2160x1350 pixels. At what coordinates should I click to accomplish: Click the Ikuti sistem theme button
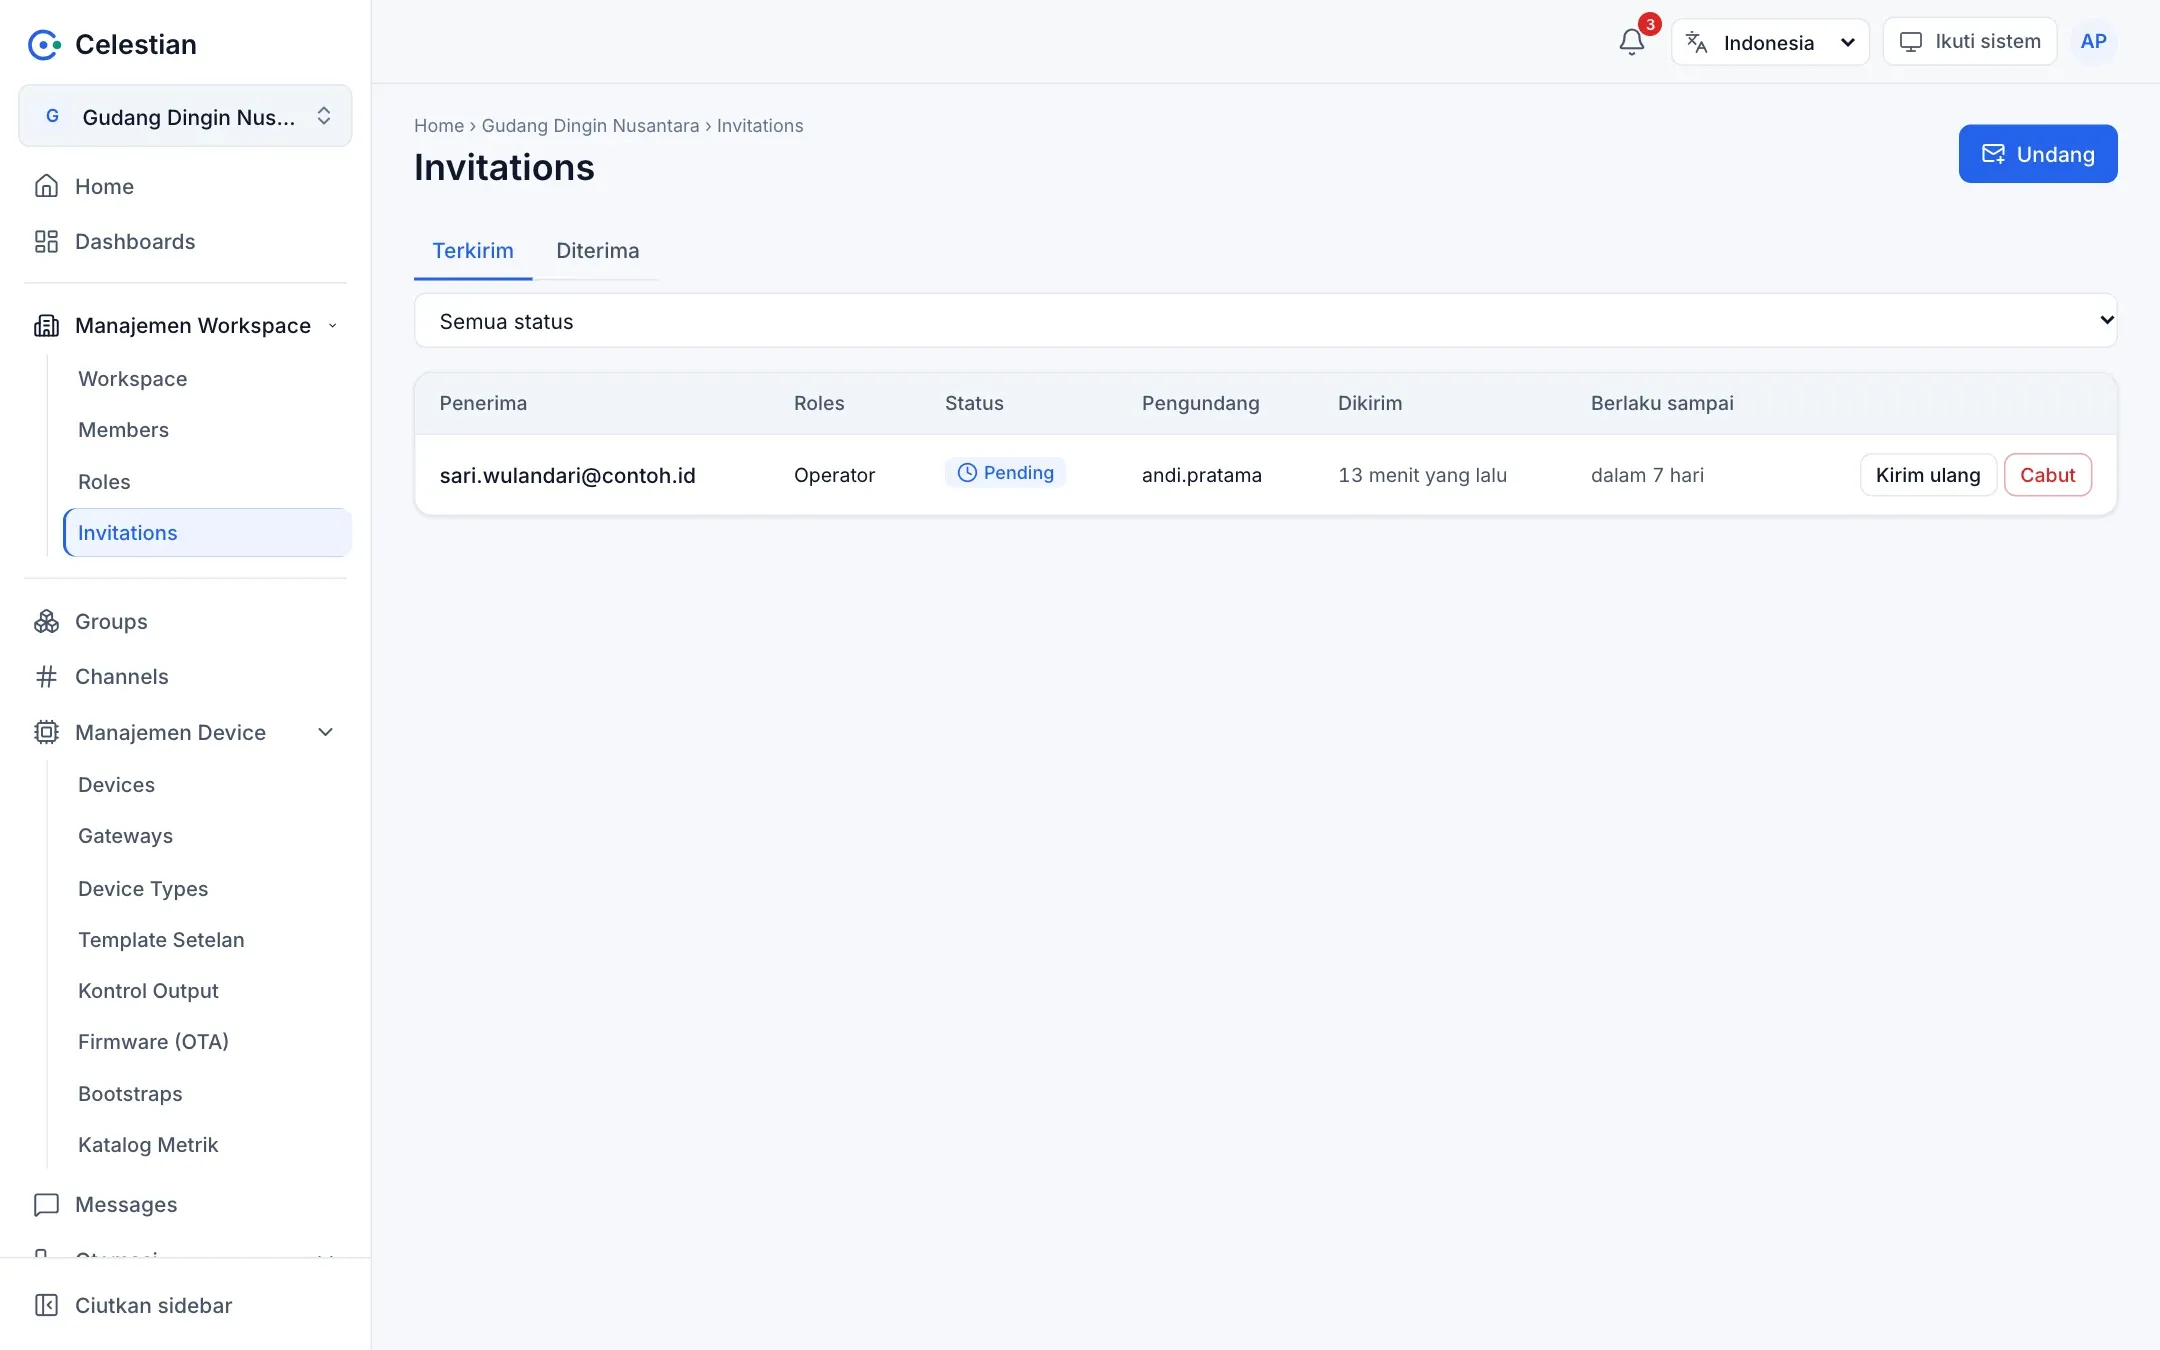point(1969,42)
